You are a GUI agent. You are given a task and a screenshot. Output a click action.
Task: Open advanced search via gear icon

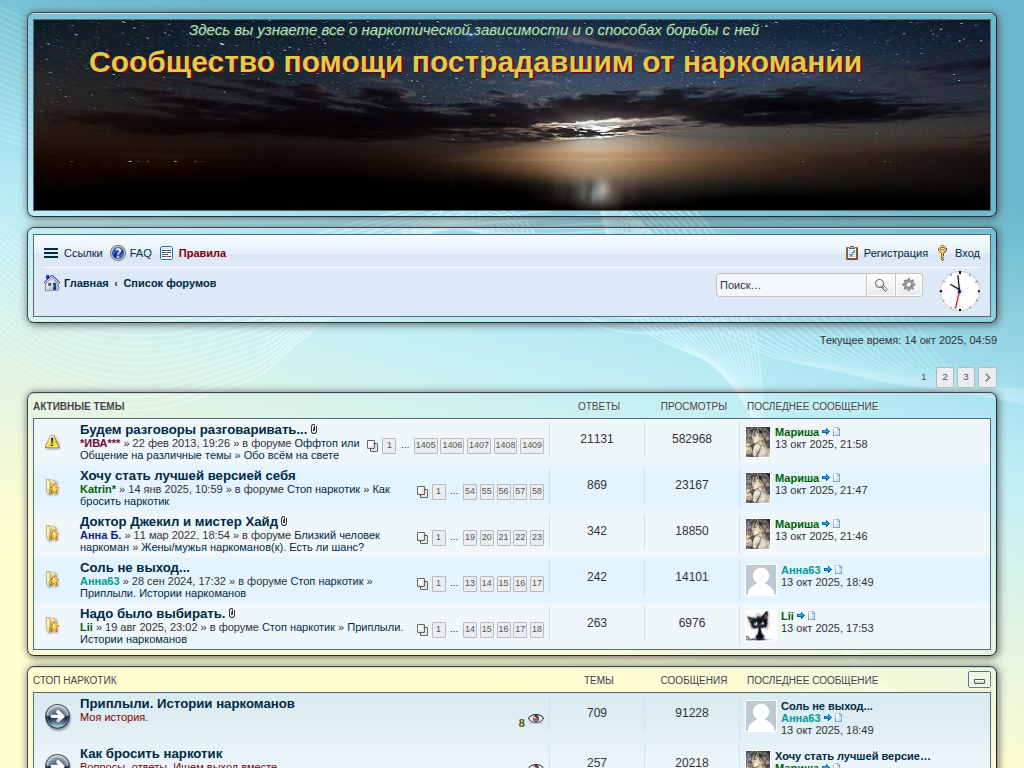[908, 285]
